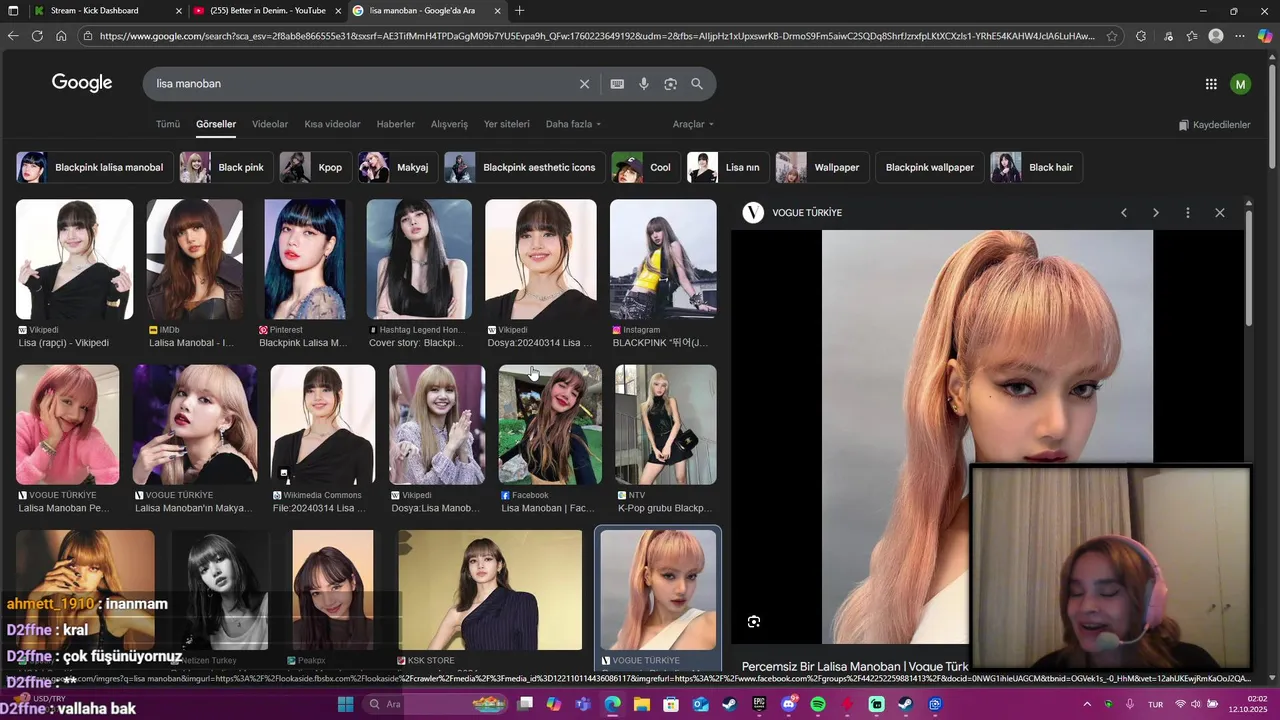This screenshot has width=1280, height=720.
Task: Choose the Lisa nın filter chip
Action: pos(728,167)
